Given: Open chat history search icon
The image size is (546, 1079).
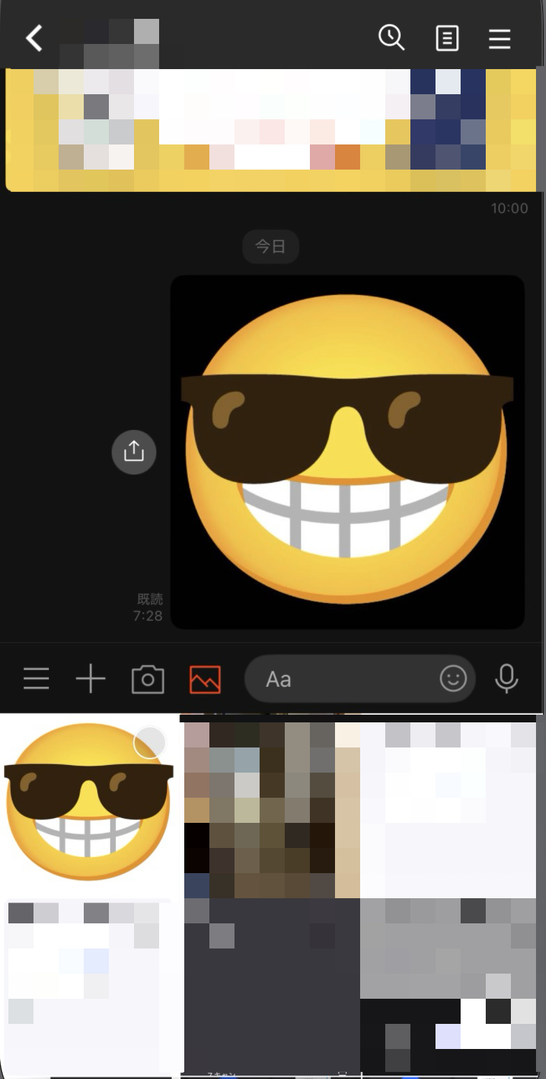Looking at the screenshot, I should click(391, 37).
